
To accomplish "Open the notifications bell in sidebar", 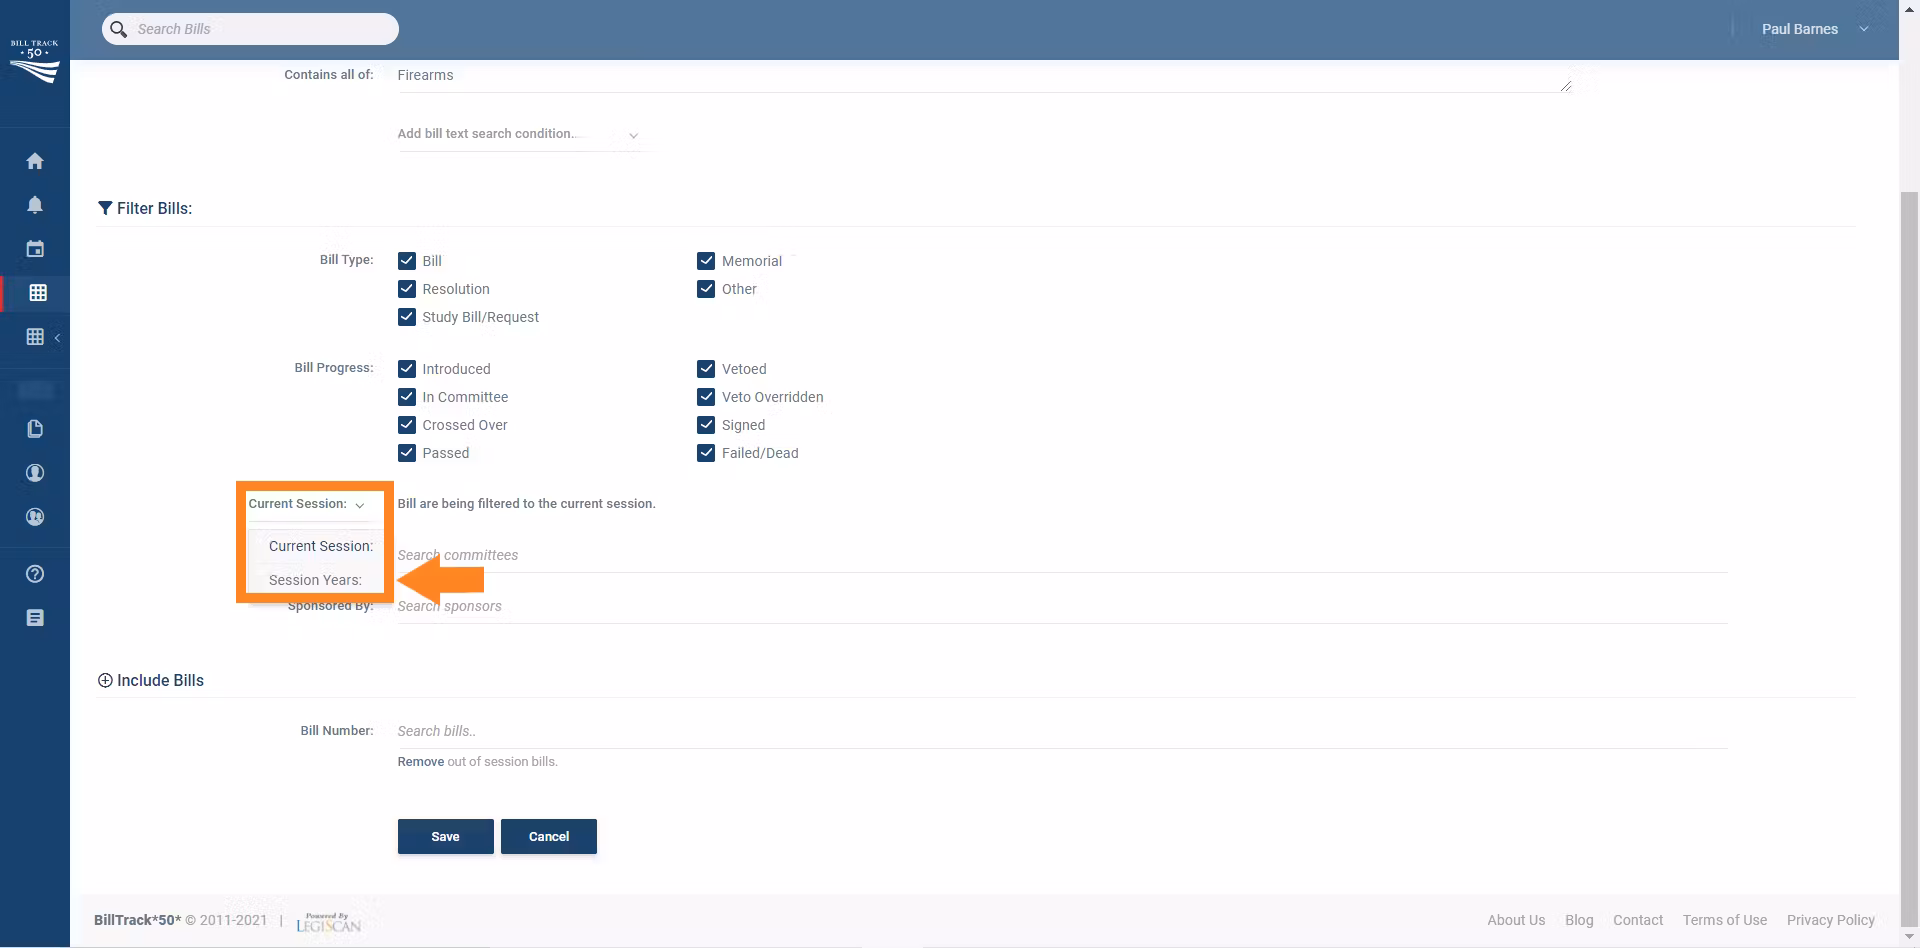I will point(35,205).
